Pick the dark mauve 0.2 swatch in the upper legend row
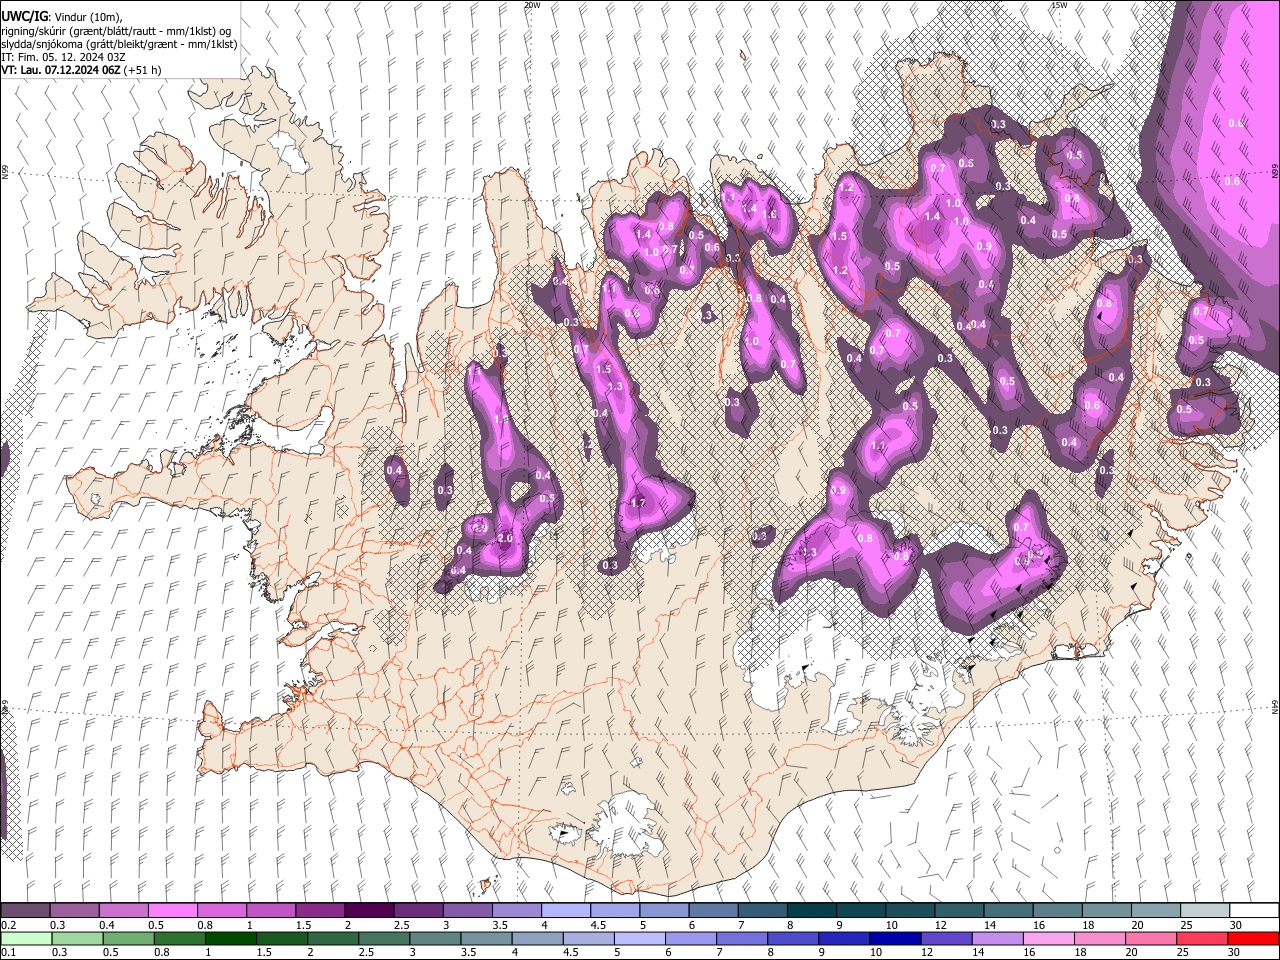 point(25,910)
